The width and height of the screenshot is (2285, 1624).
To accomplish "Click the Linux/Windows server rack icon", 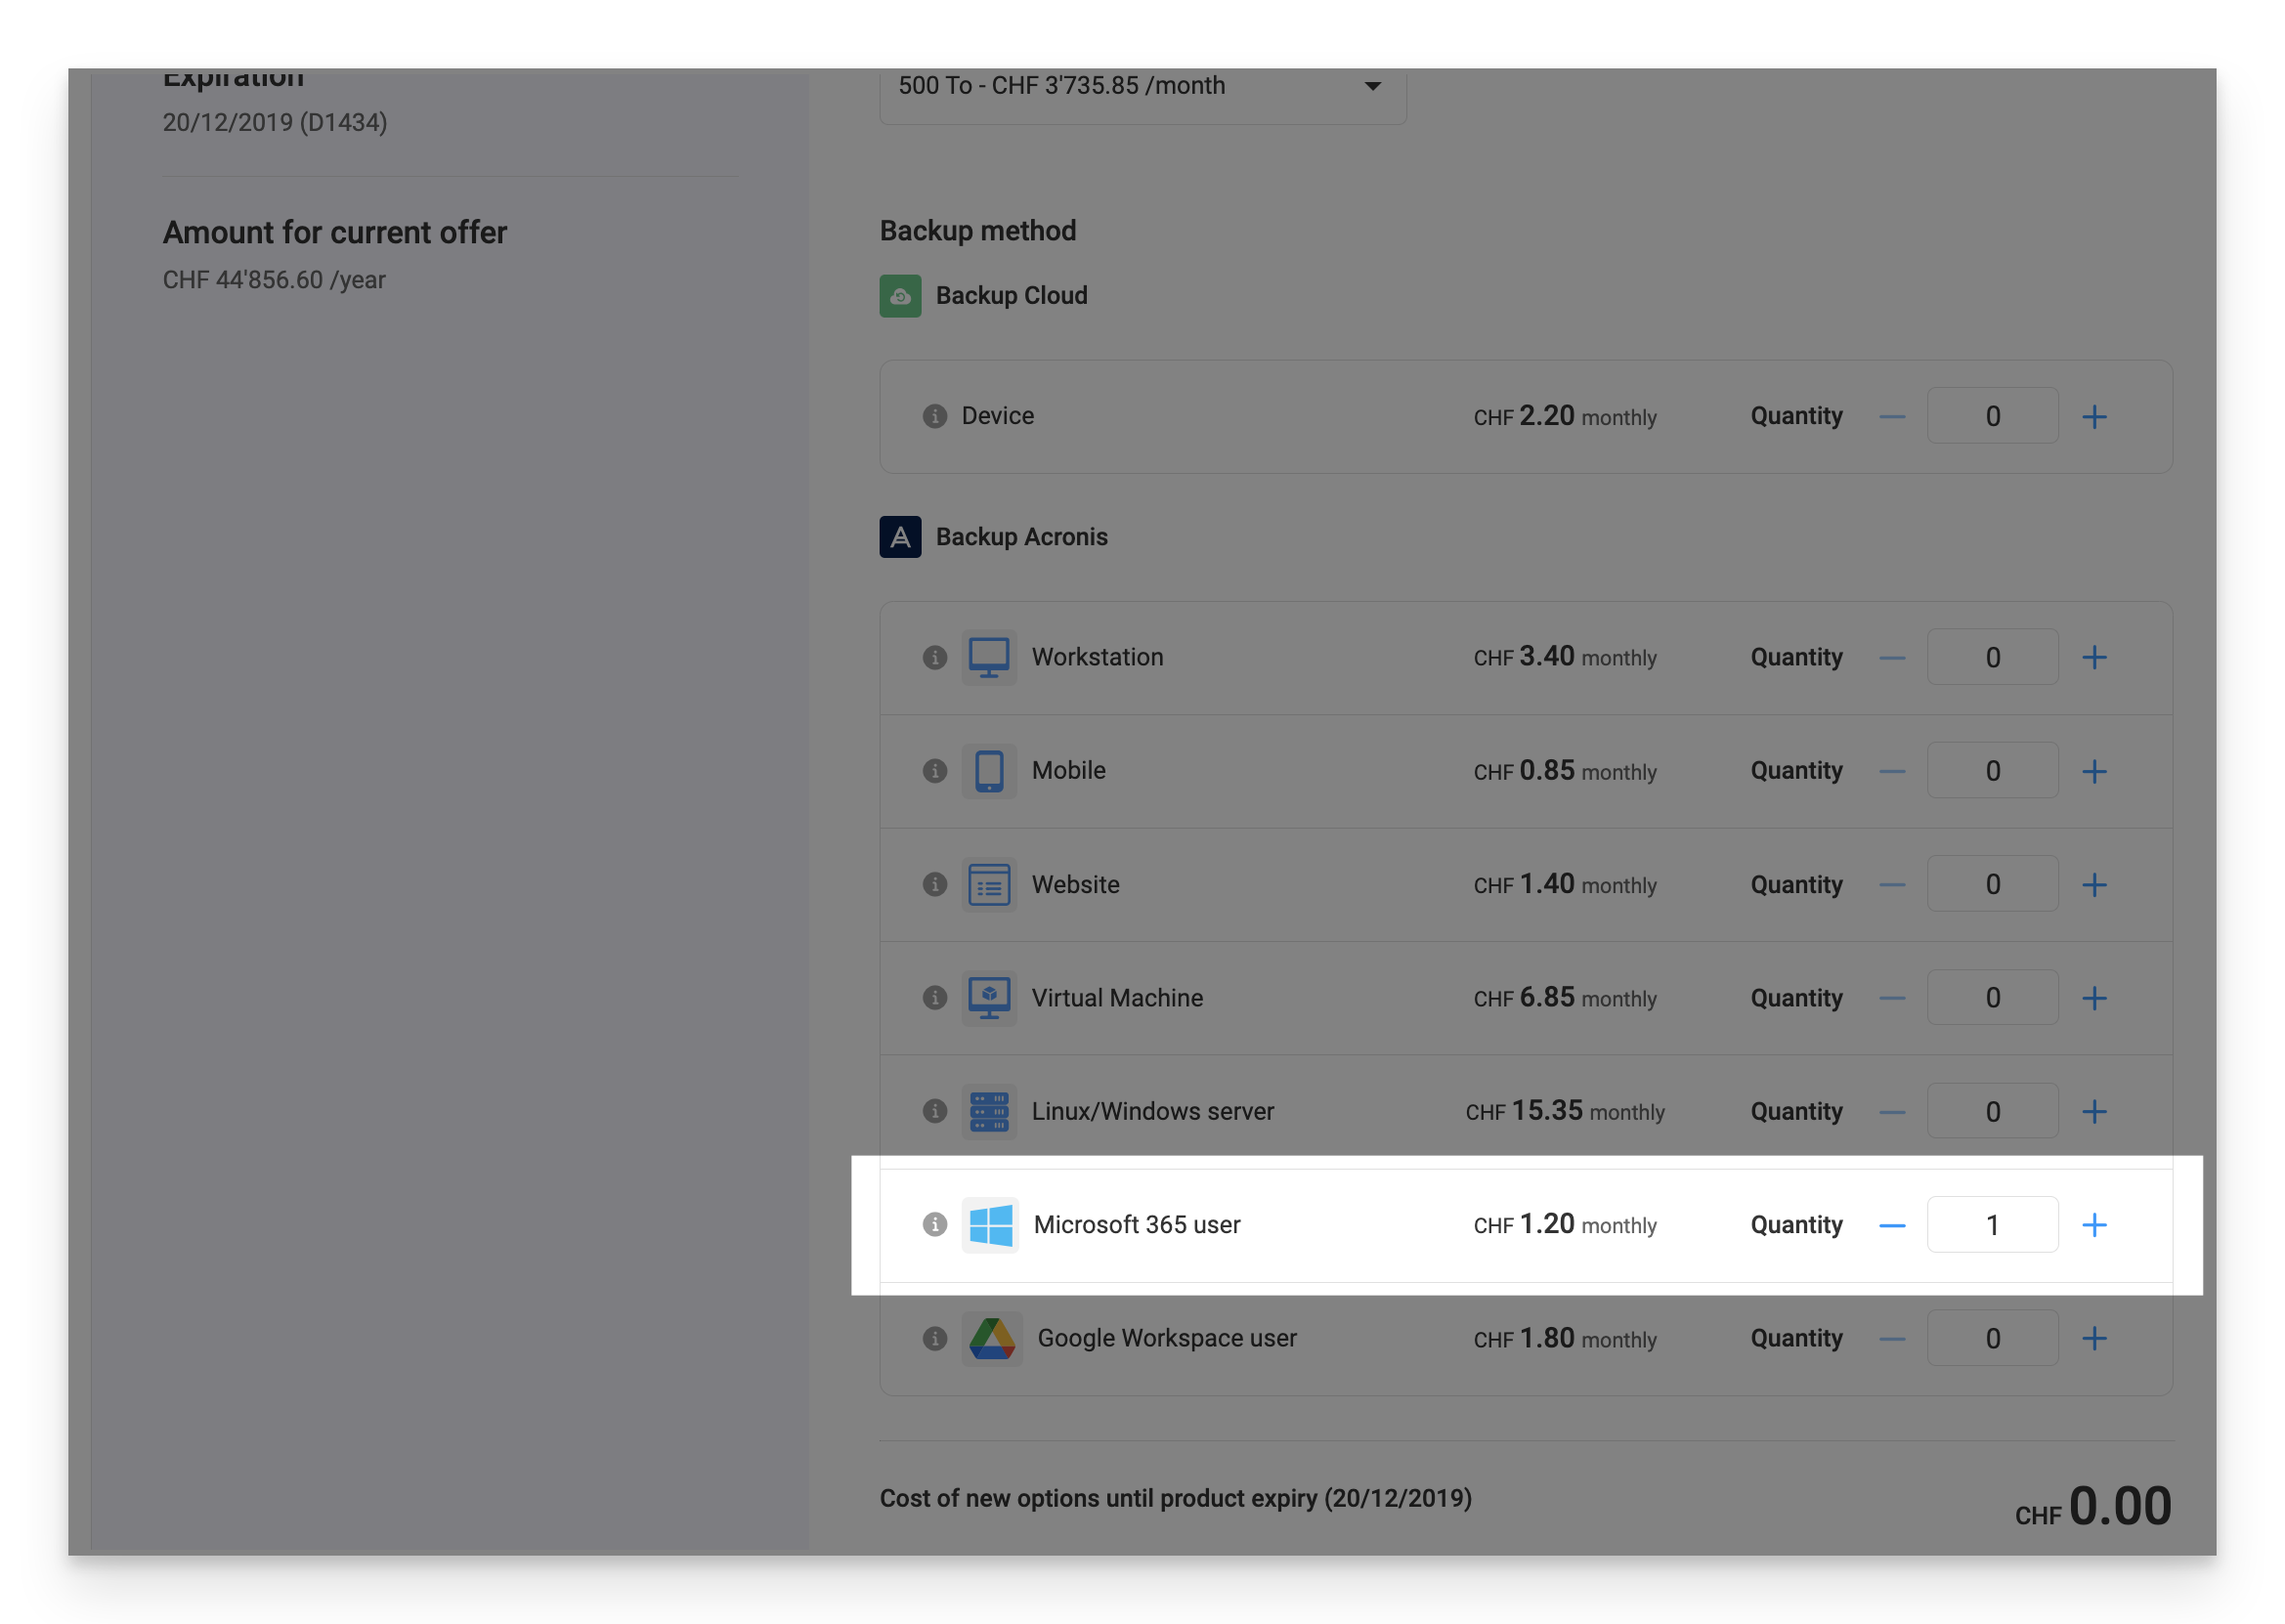I will 989,1111.
